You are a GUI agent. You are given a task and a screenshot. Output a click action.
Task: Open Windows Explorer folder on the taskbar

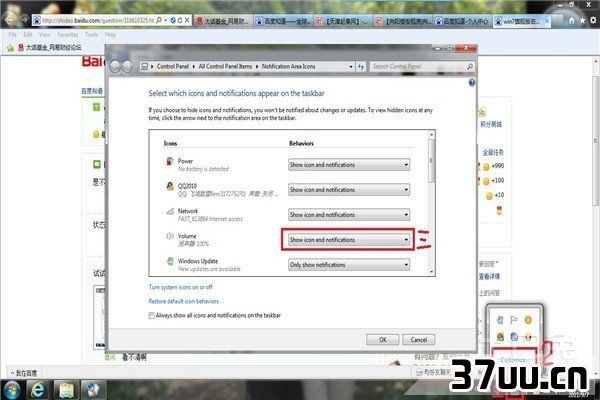pyautogui.click(x=66, y=390)
